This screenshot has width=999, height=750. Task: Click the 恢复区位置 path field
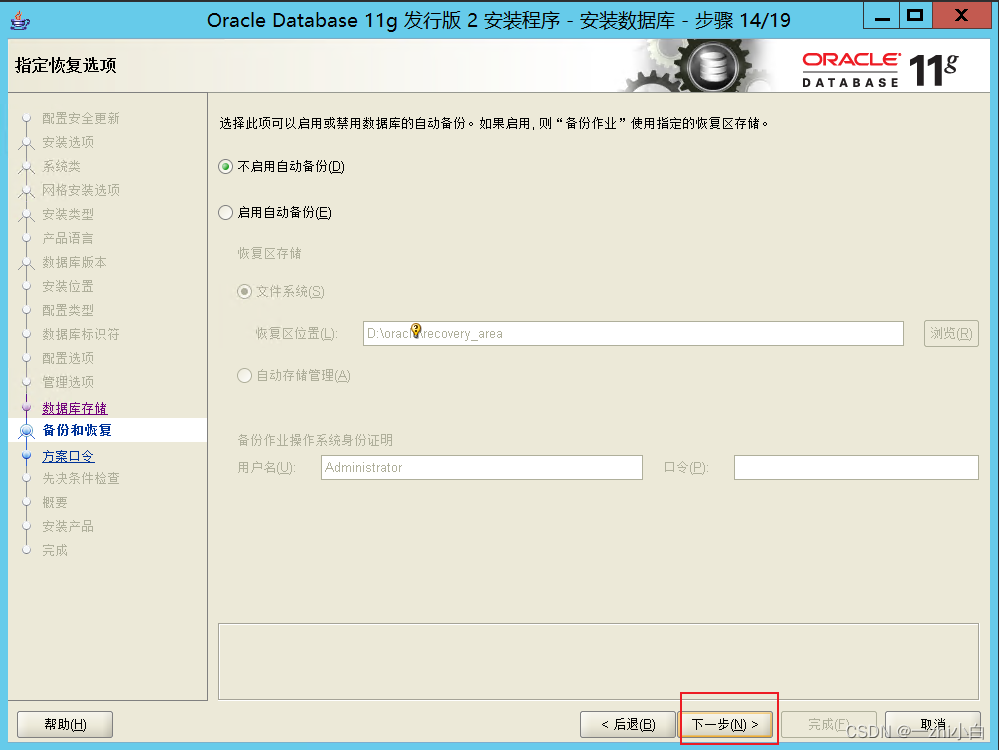tap(633, 333)
